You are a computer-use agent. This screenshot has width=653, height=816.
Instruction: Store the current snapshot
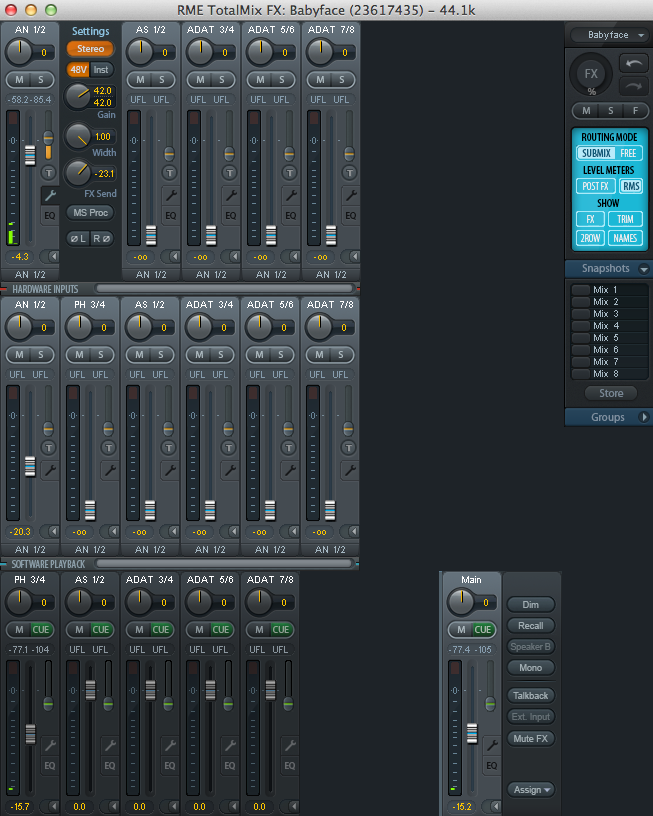click(x=611, y=393)
